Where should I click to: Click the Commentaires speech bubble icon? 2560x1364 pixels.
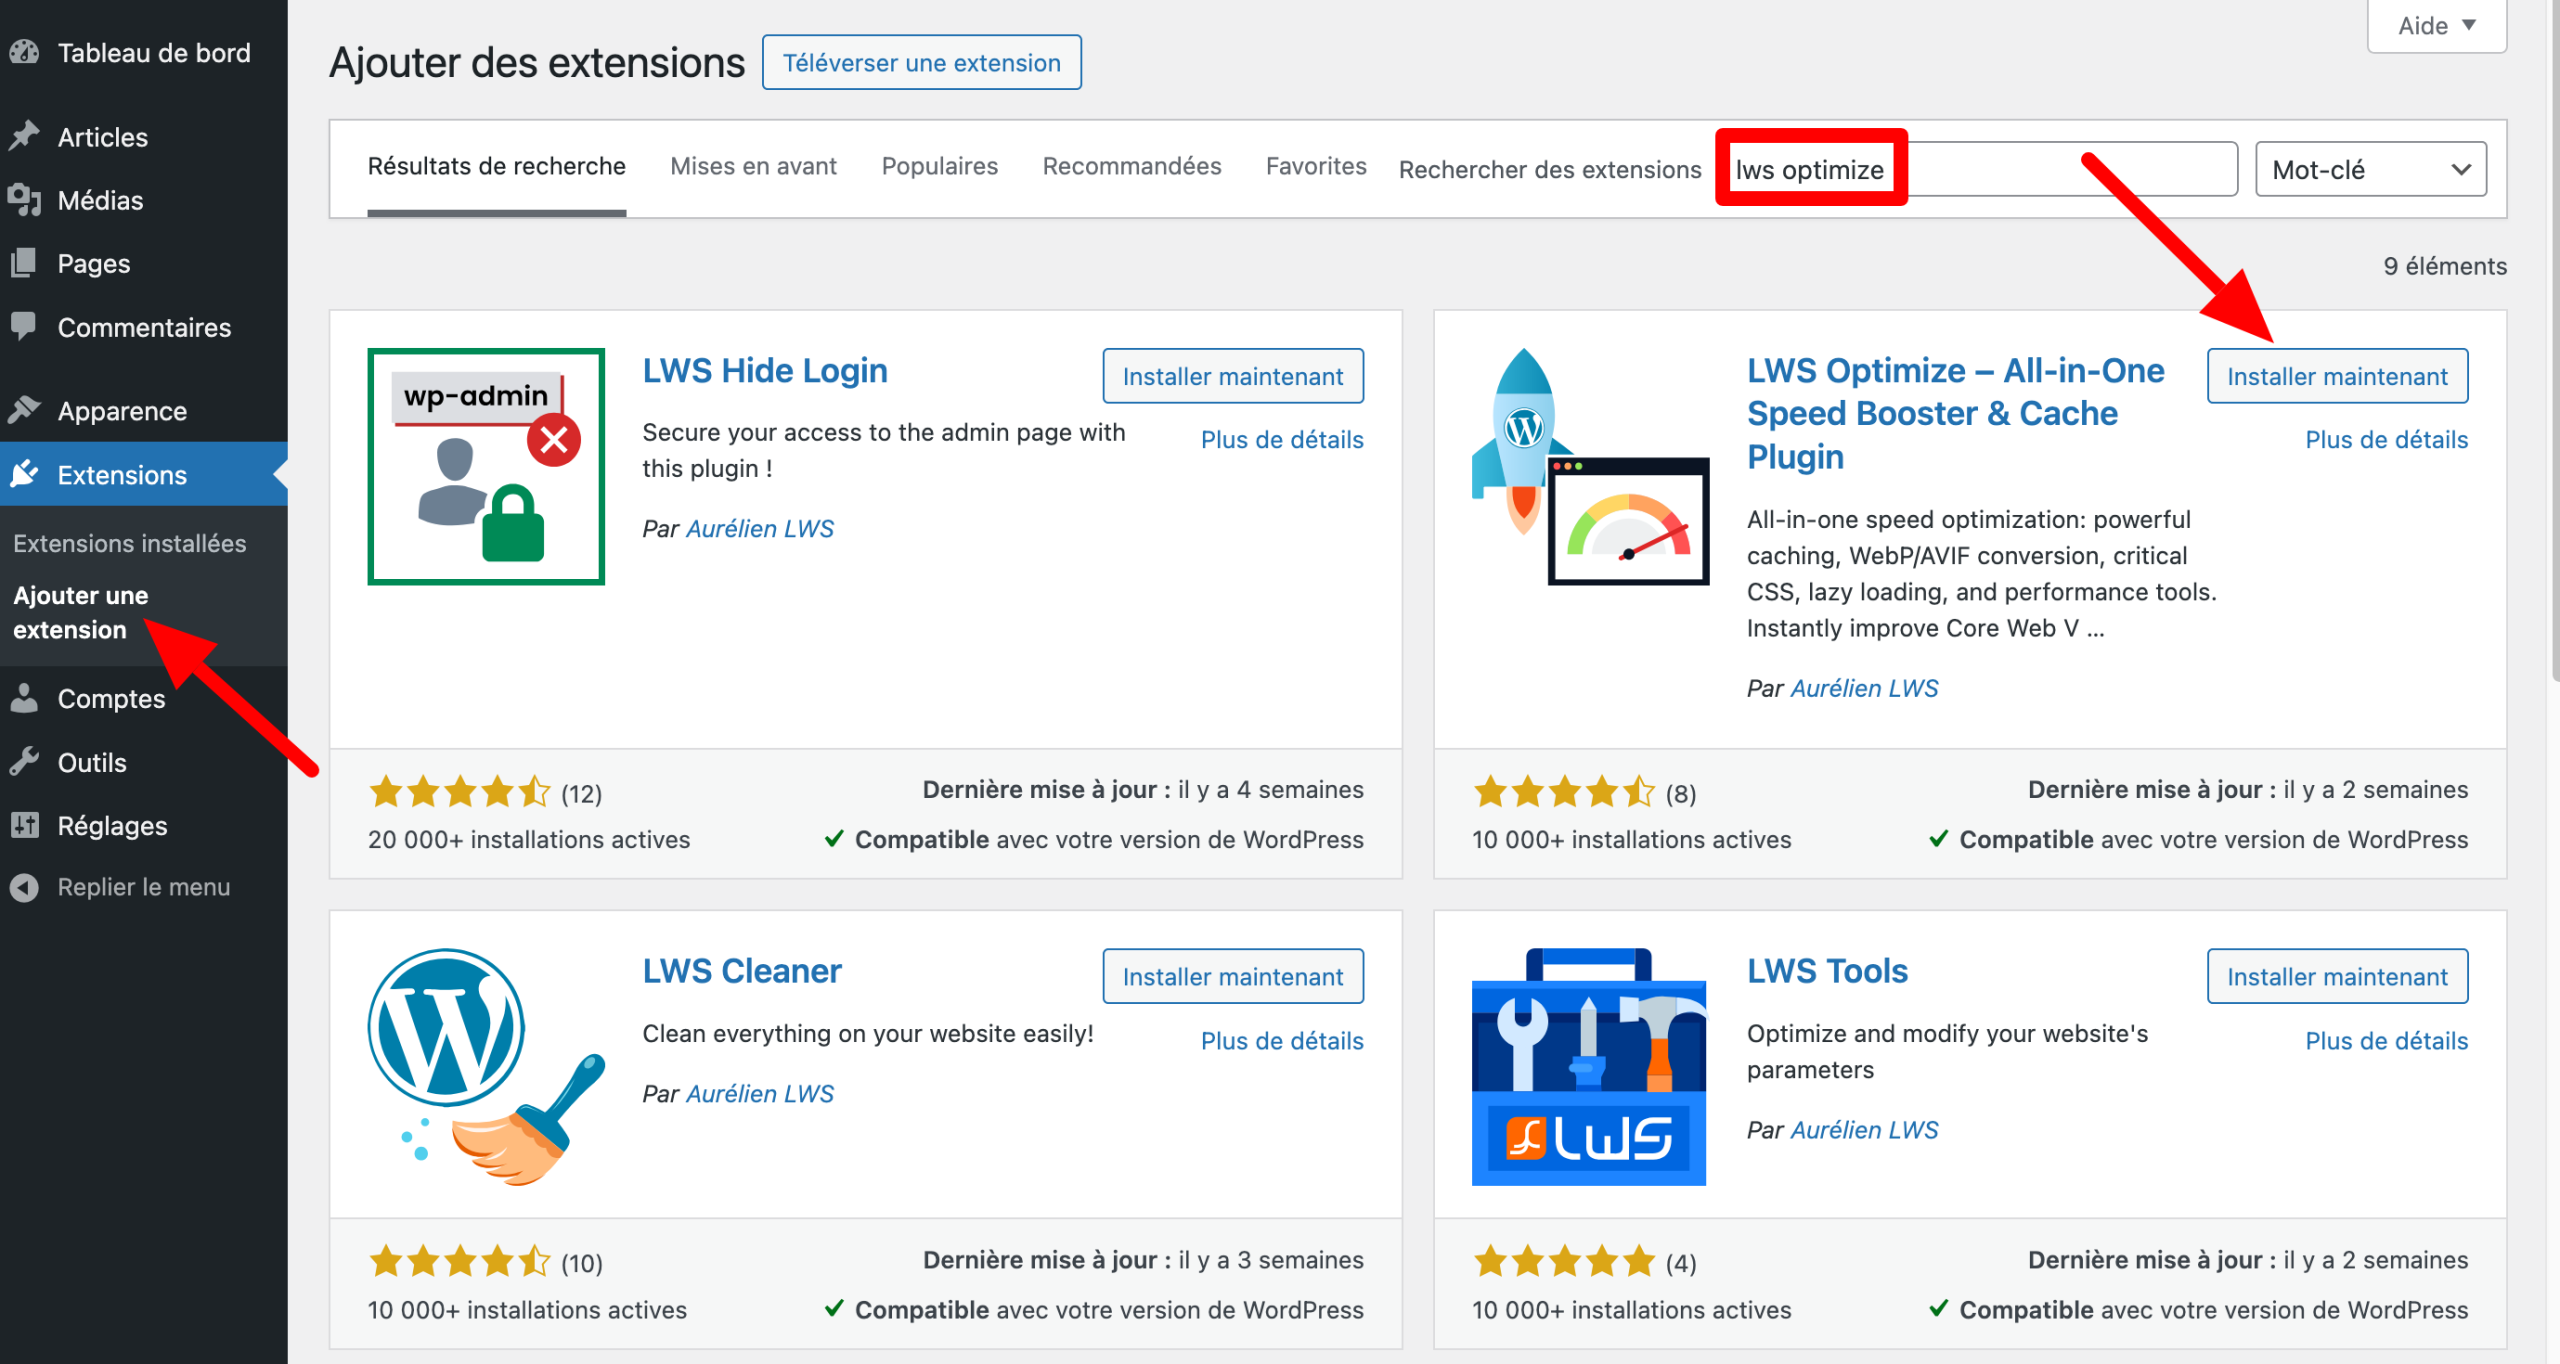coord(24,326)
